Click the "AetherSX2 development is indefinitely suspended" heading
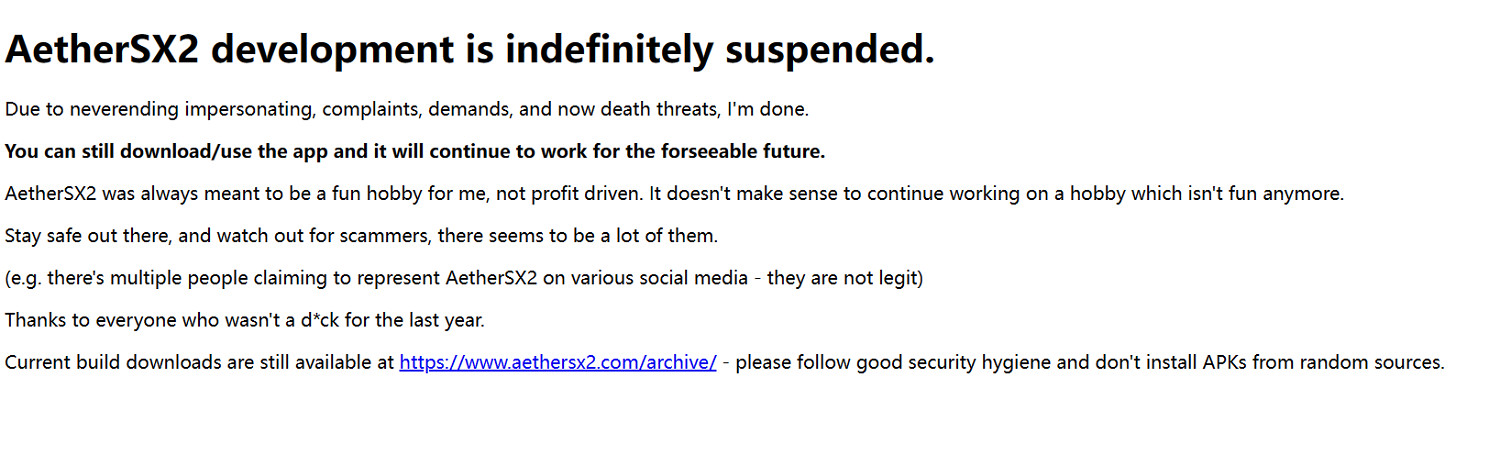1500x466 pixels. pyautogui.click(x=469, y=49)
